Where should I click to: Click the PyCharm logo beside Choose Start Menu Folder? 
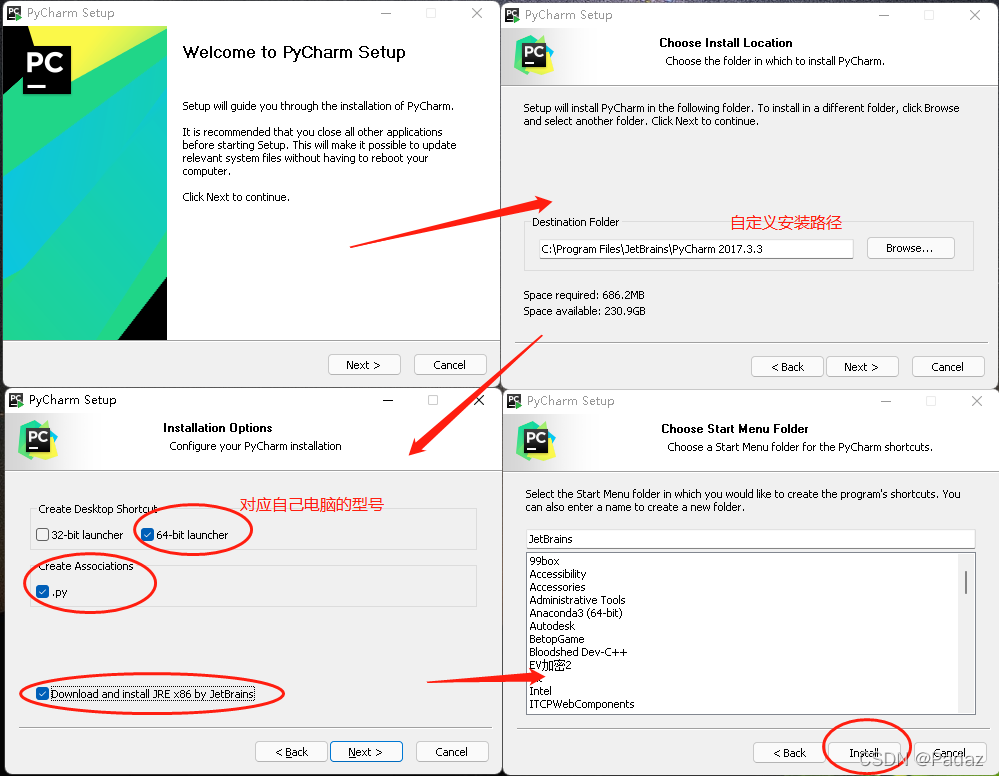[536, 441]
